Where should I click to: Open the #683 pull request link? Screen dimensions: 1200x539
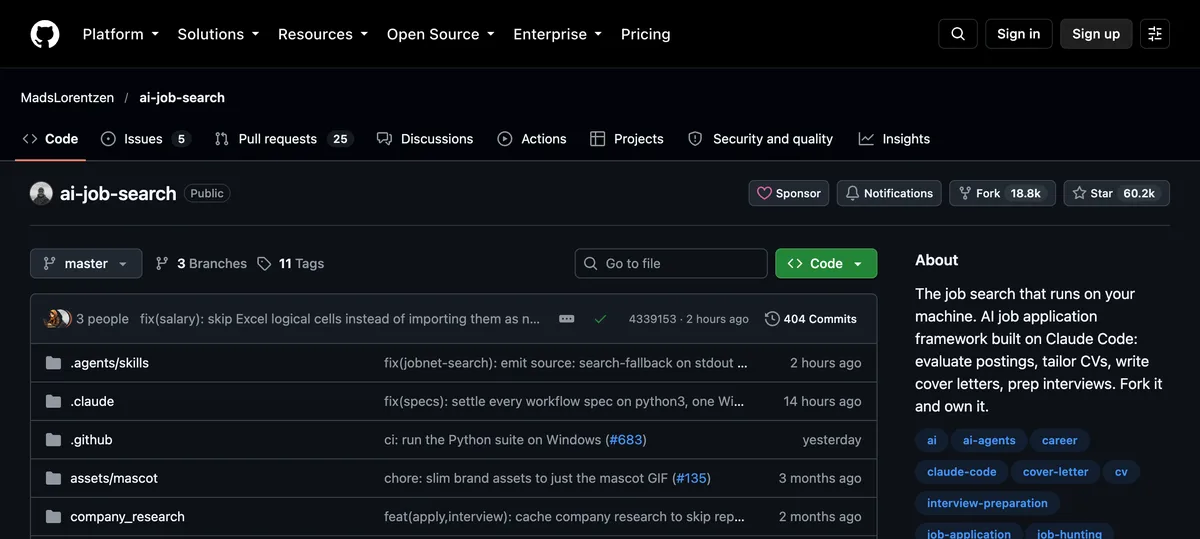pyautogui.click(x=626, y=439)
